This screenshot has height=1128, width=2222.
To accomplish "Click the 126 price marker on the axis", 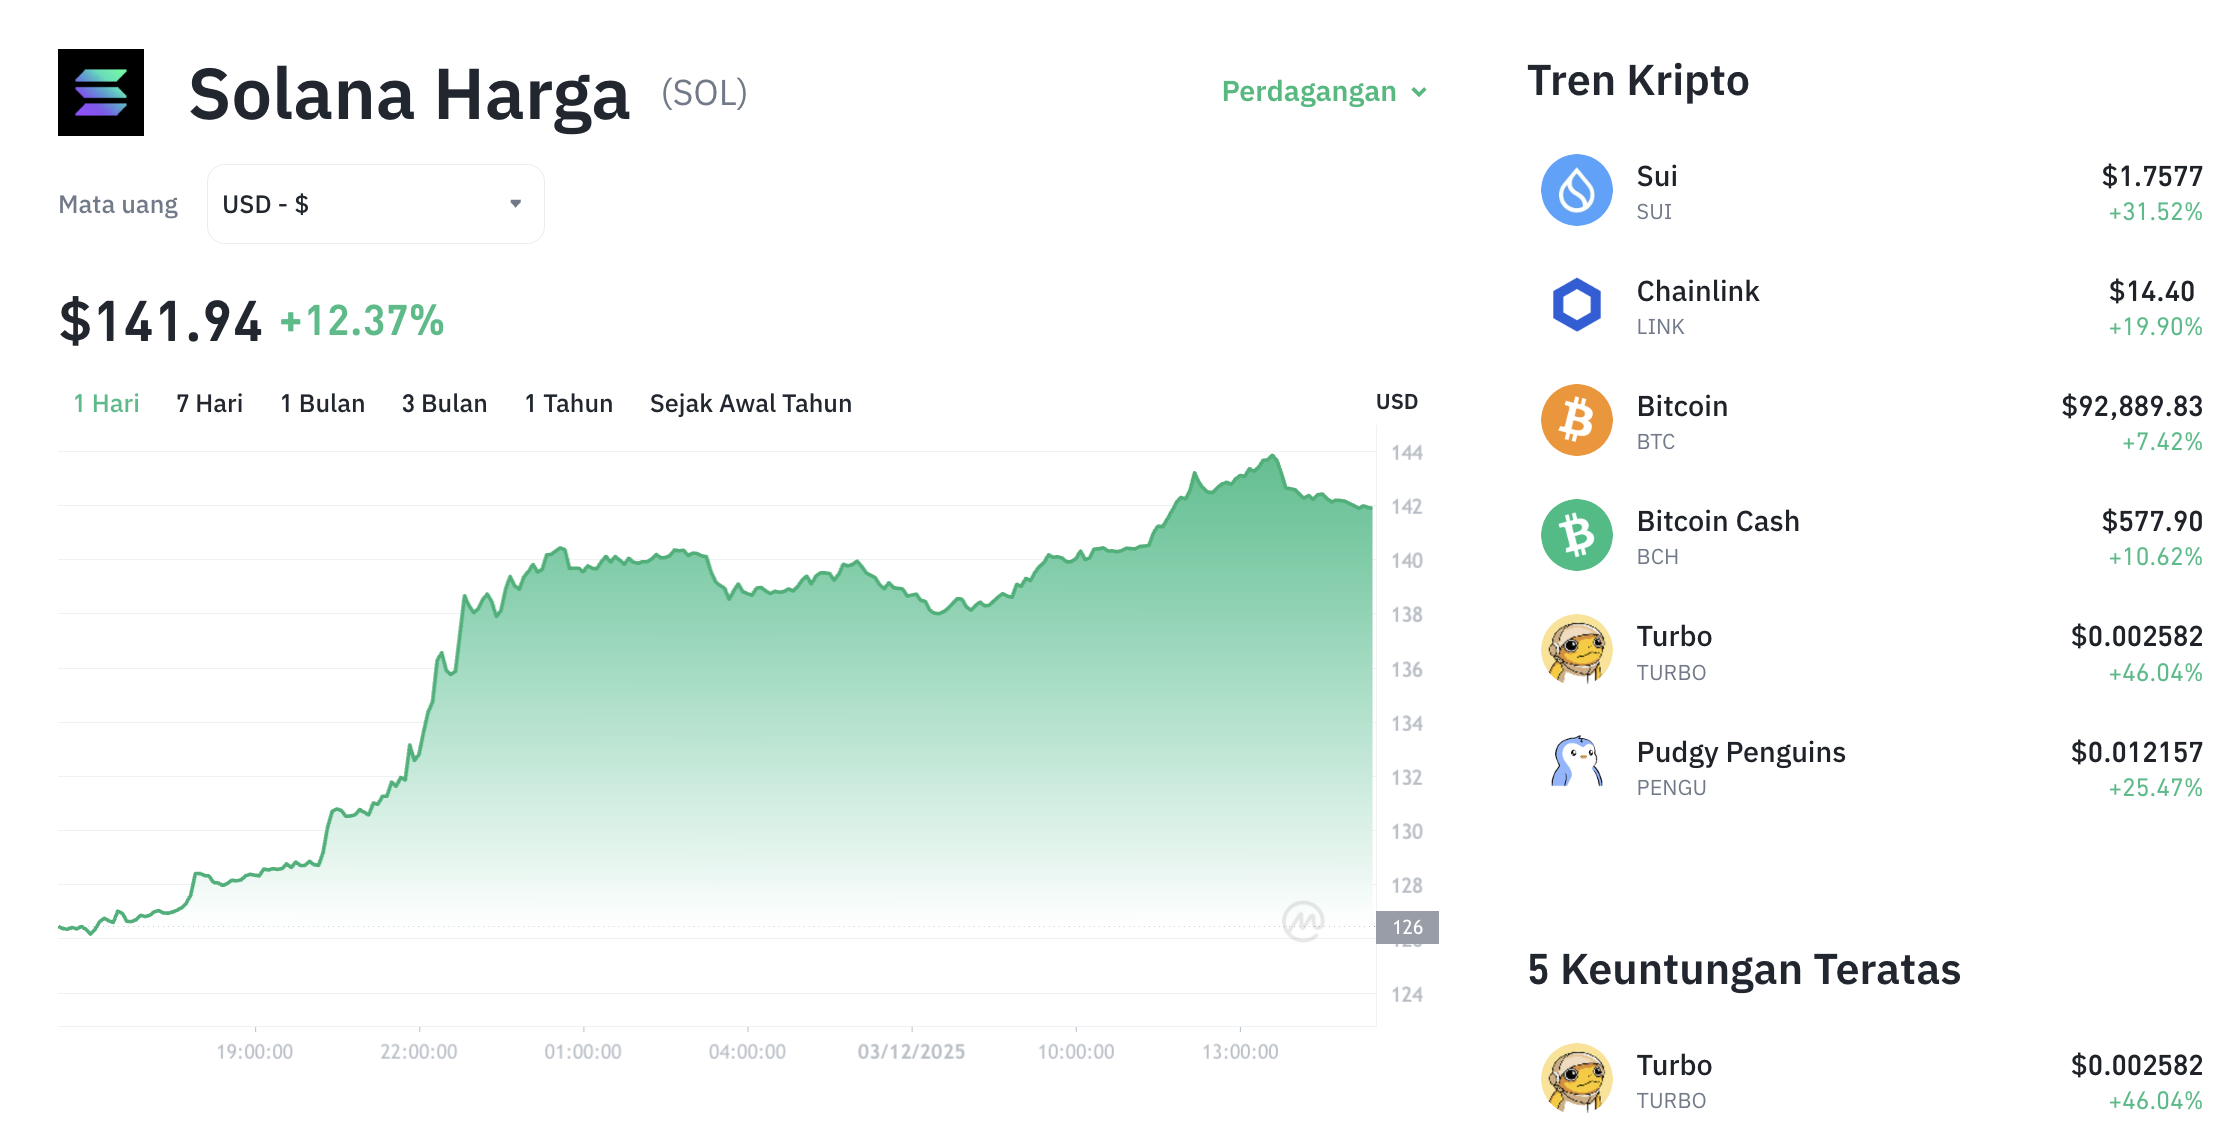I will coord(1407,926).
